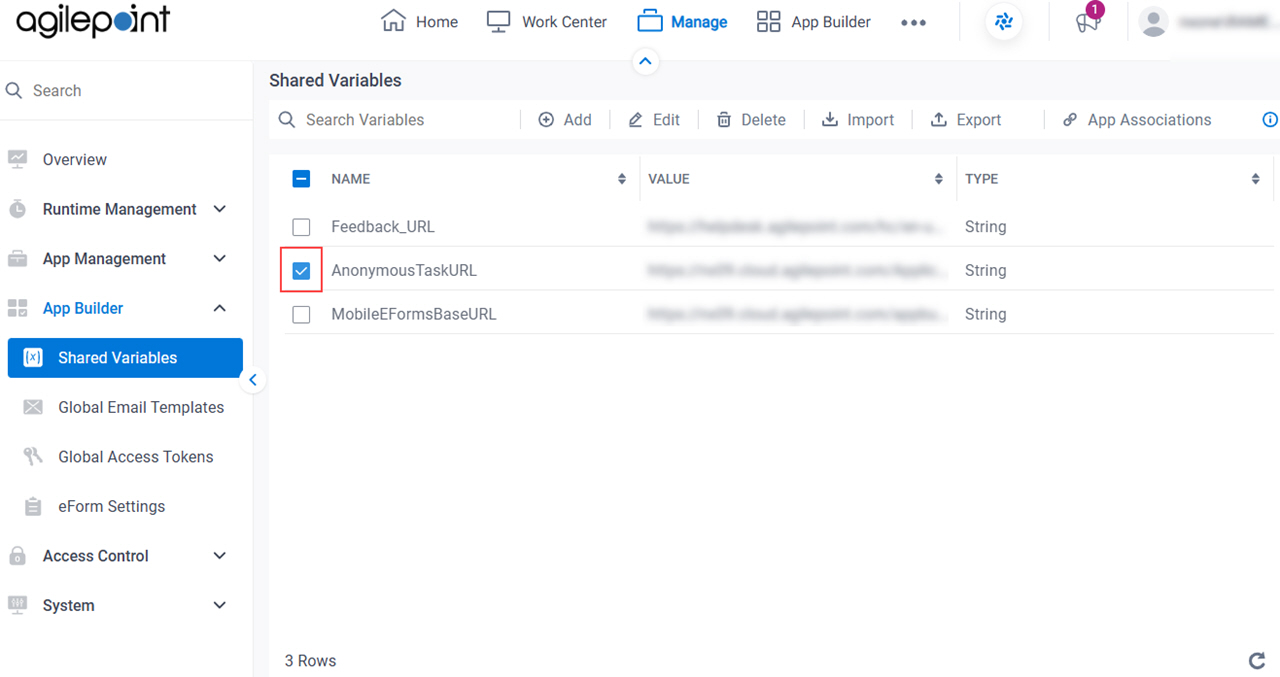This screenshot has height=677, width=1280.
Task: Click the round pinwheel icon in header
Action: click(x=1004, y=22)
